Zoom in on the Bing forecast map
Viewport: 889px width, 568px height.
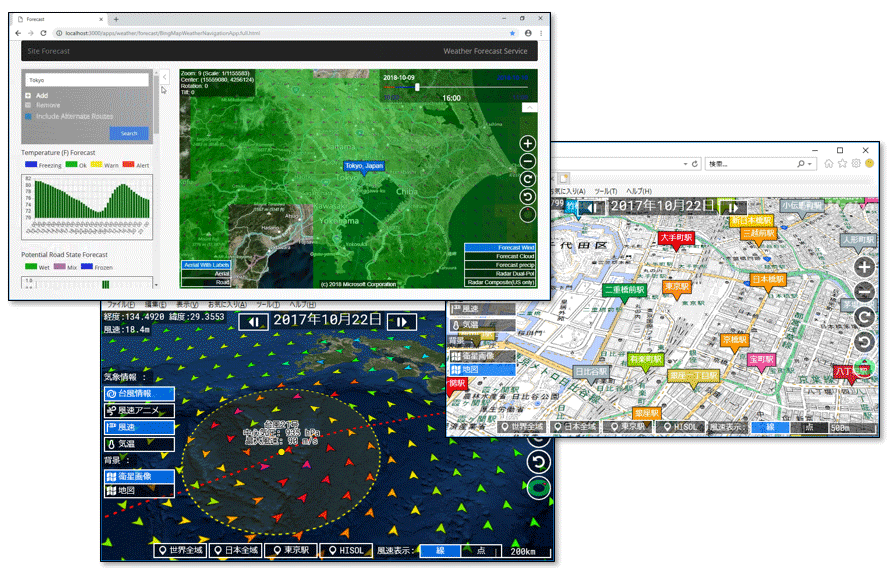(x=527, y=143)
